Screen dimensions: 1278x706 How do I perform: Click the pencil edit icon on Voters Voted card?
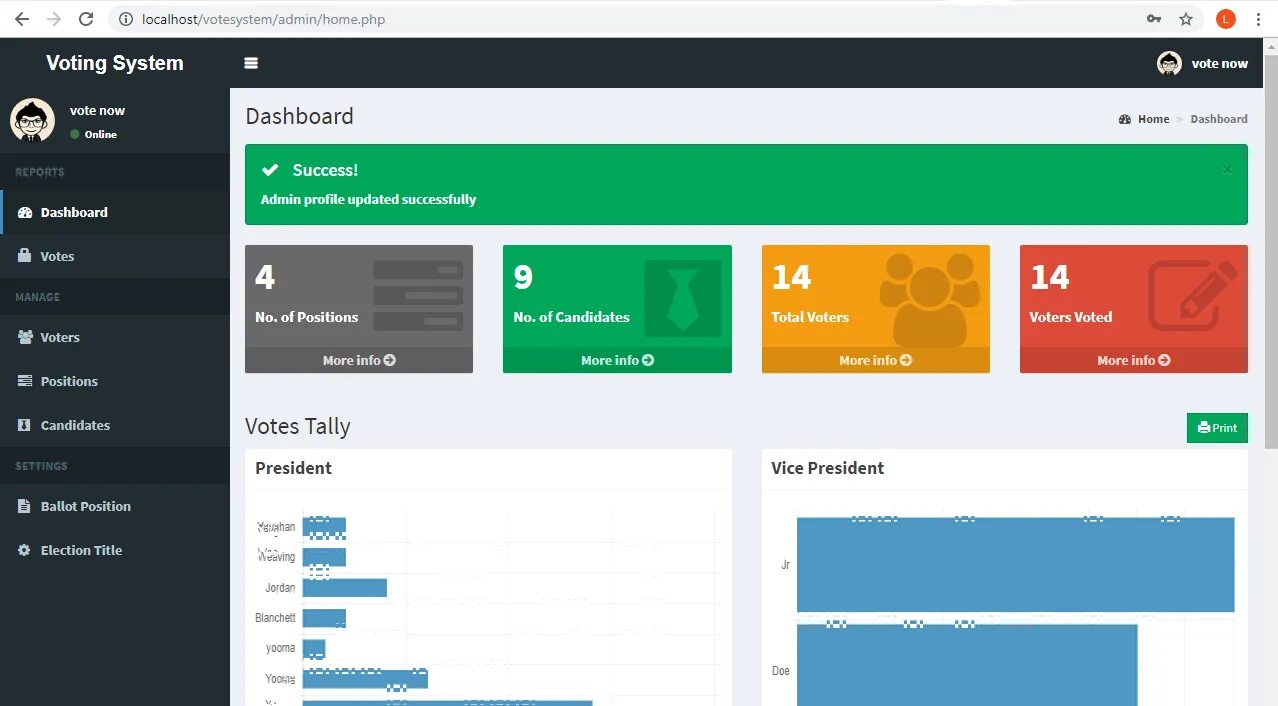[1193, 295]
